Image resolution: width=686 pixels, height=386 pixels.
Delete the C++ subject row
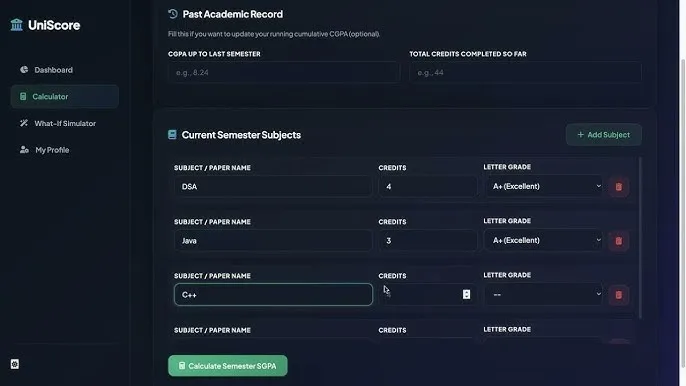619,295
